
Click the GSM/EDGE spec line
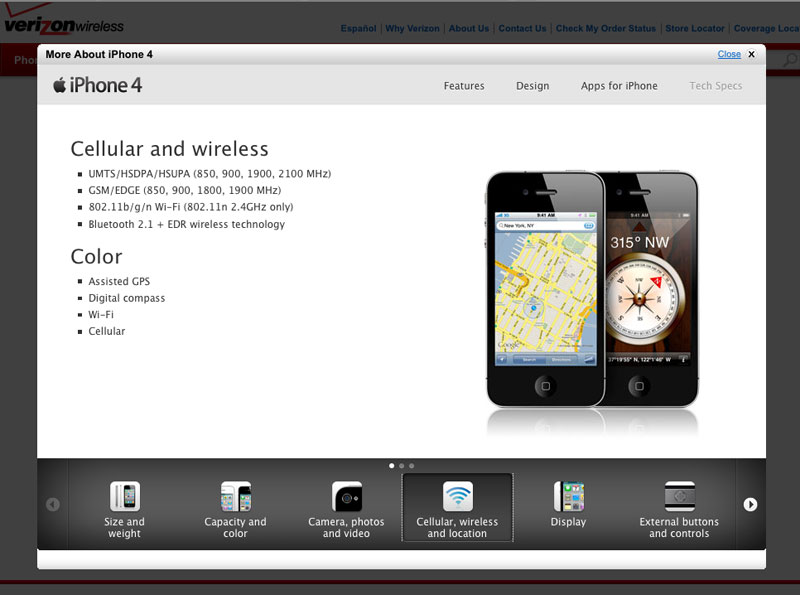(x=185, y=190)
